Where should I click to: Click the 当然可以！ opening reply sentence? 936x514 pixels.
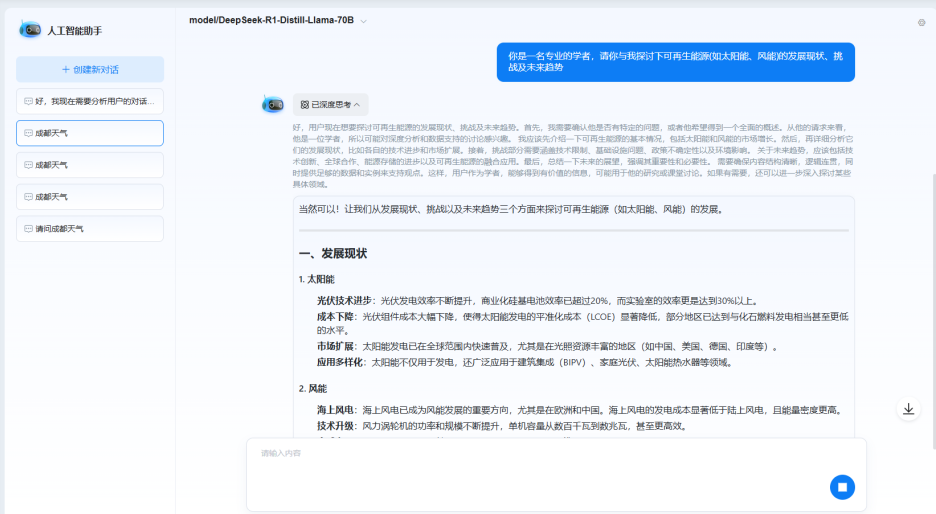click(x=511, y=210)
